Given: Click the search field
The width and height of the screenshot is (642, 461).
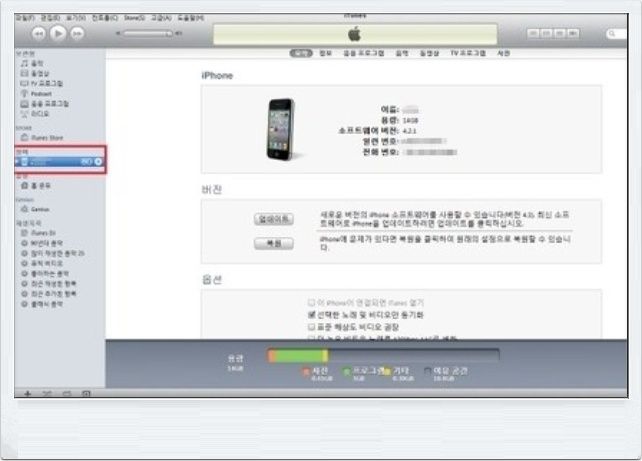Looking at the screenshot, I should point(617,34).
